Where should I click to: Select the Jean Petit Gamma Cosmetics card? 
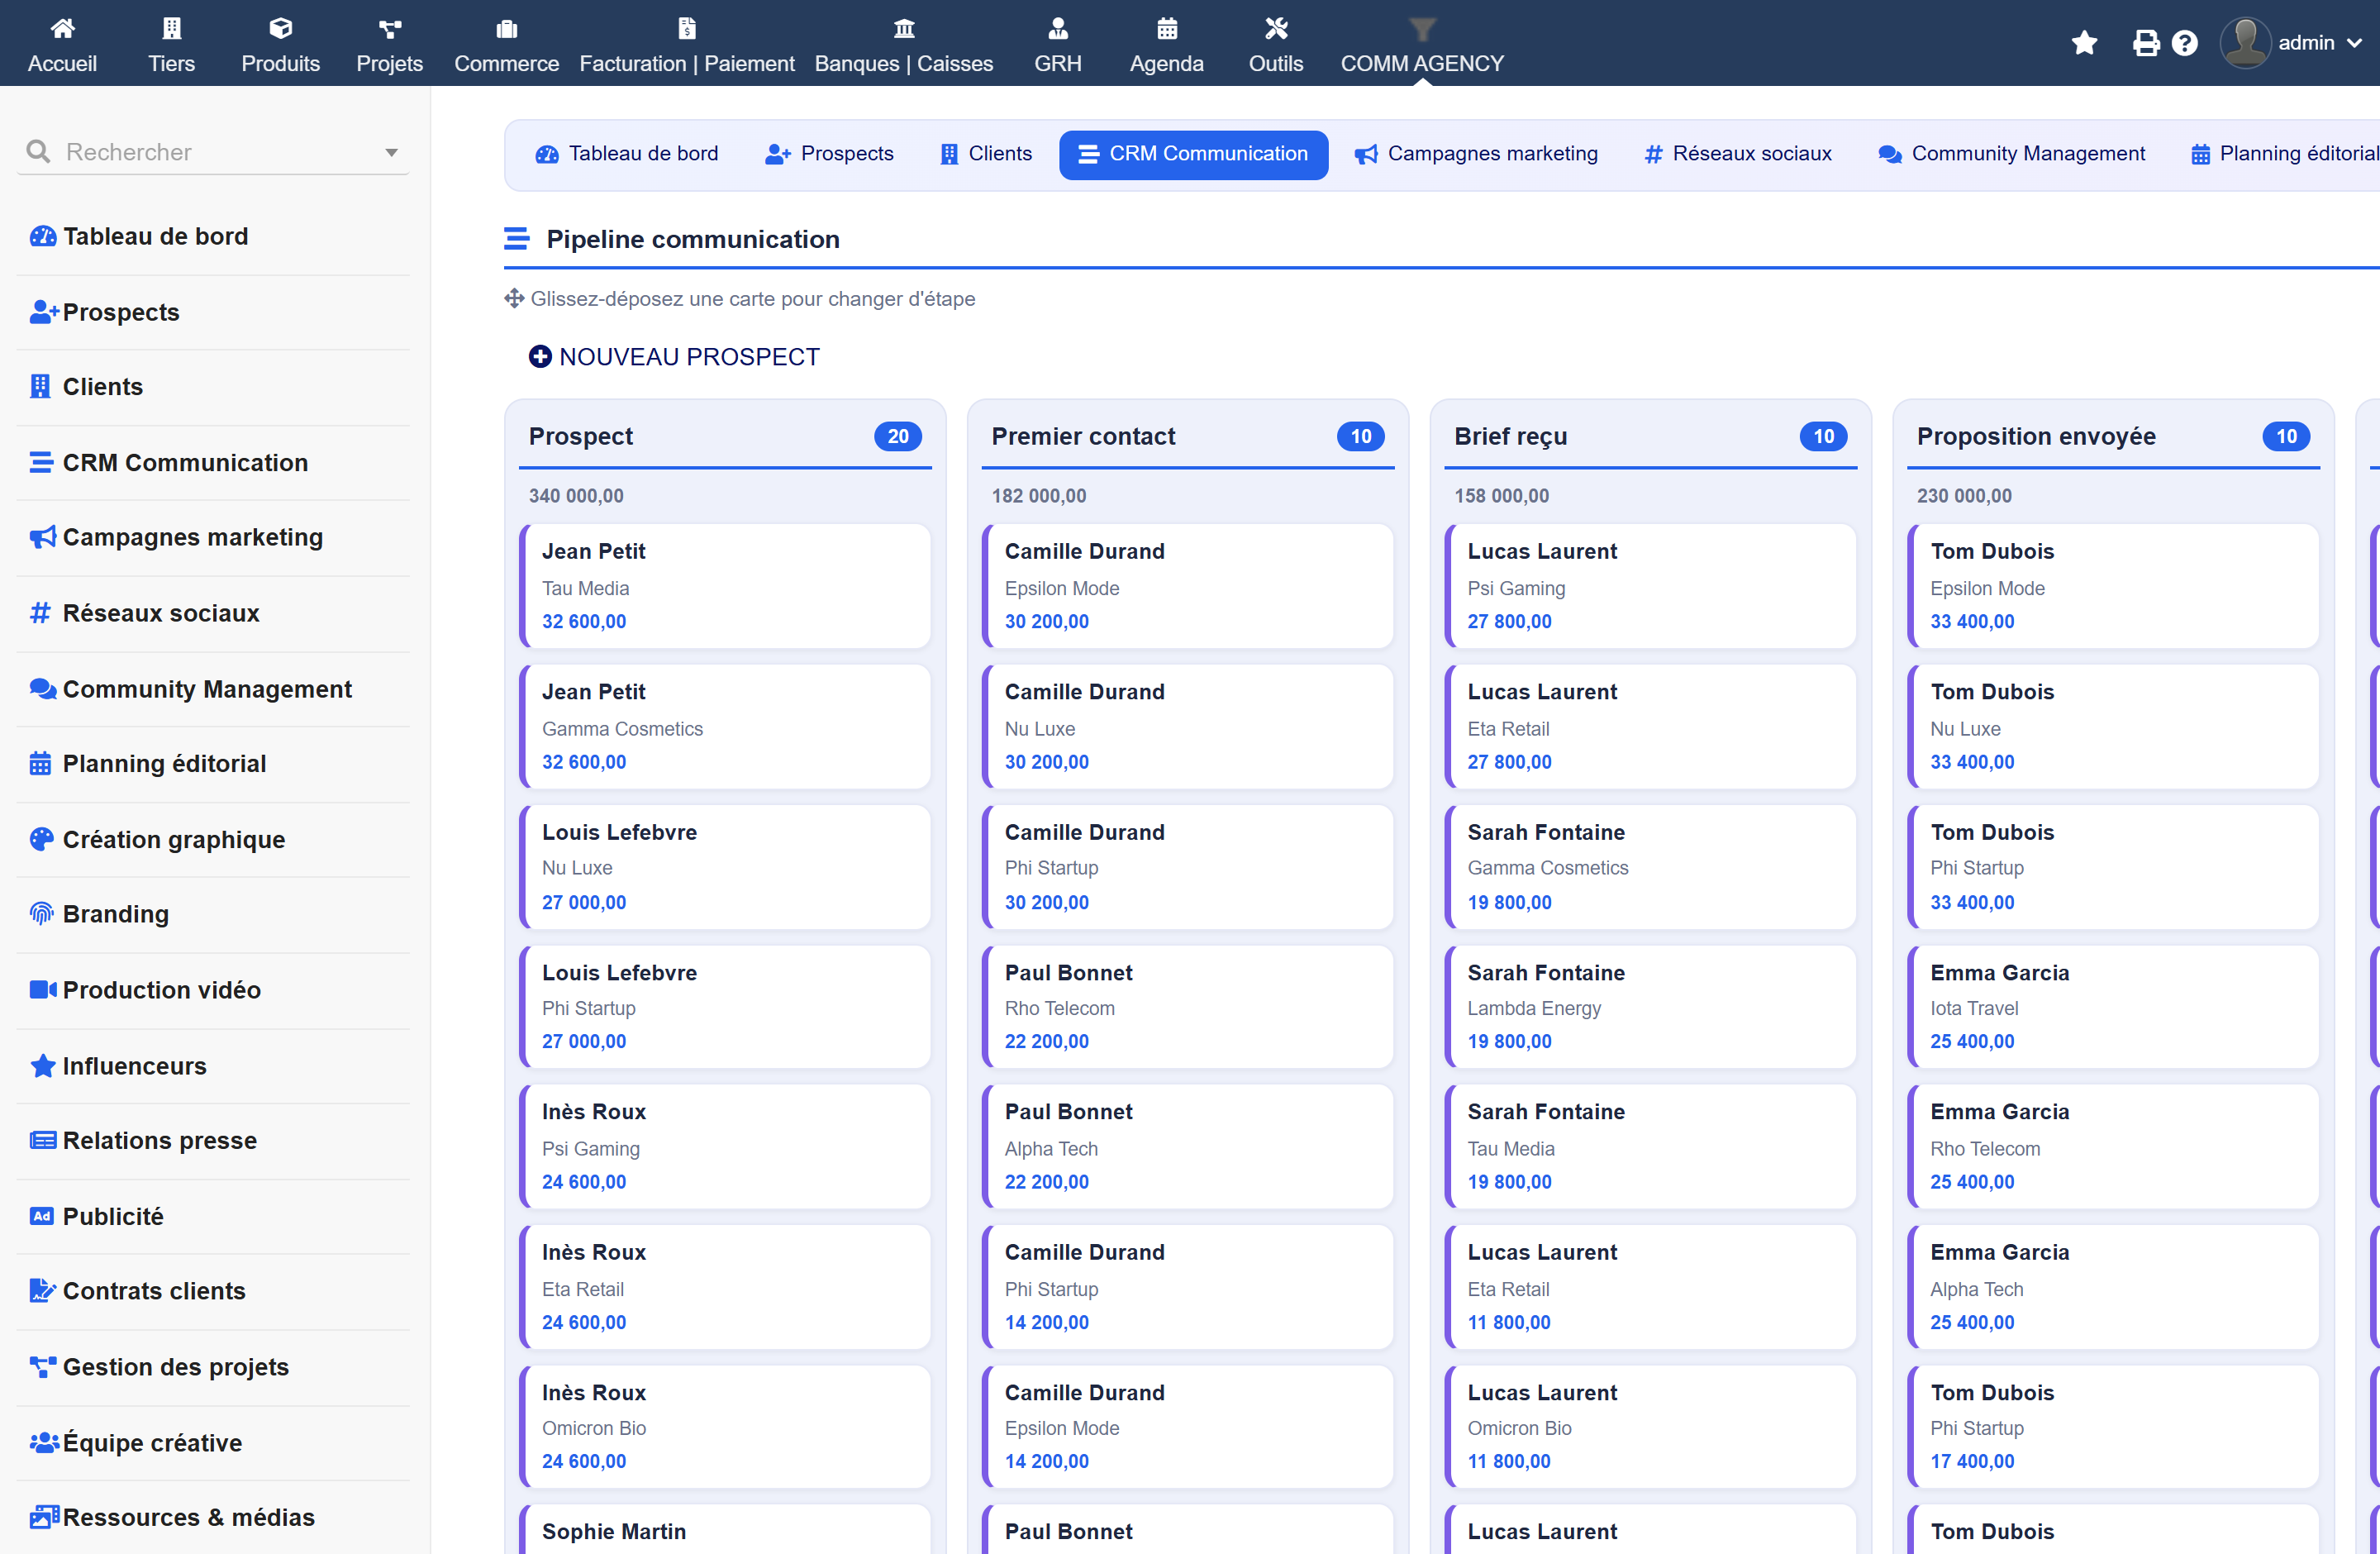[725, 726]
